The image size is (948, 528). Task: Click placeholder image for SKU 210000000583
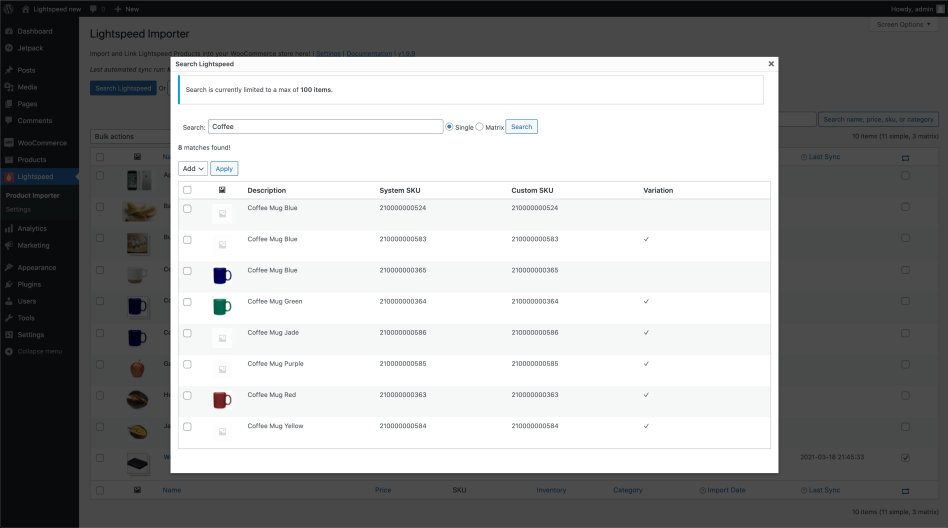[222, 244]
